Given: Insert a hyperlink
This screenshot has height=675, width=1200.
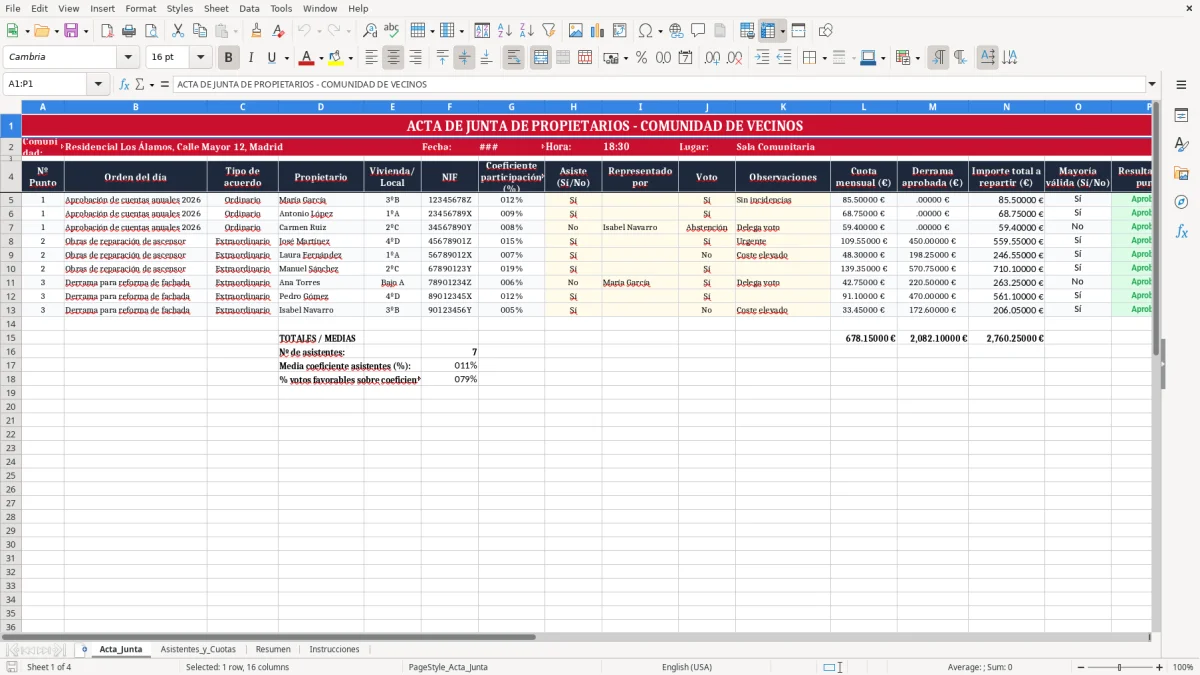Looking at the screenshot, I should (x=676, y=31).
